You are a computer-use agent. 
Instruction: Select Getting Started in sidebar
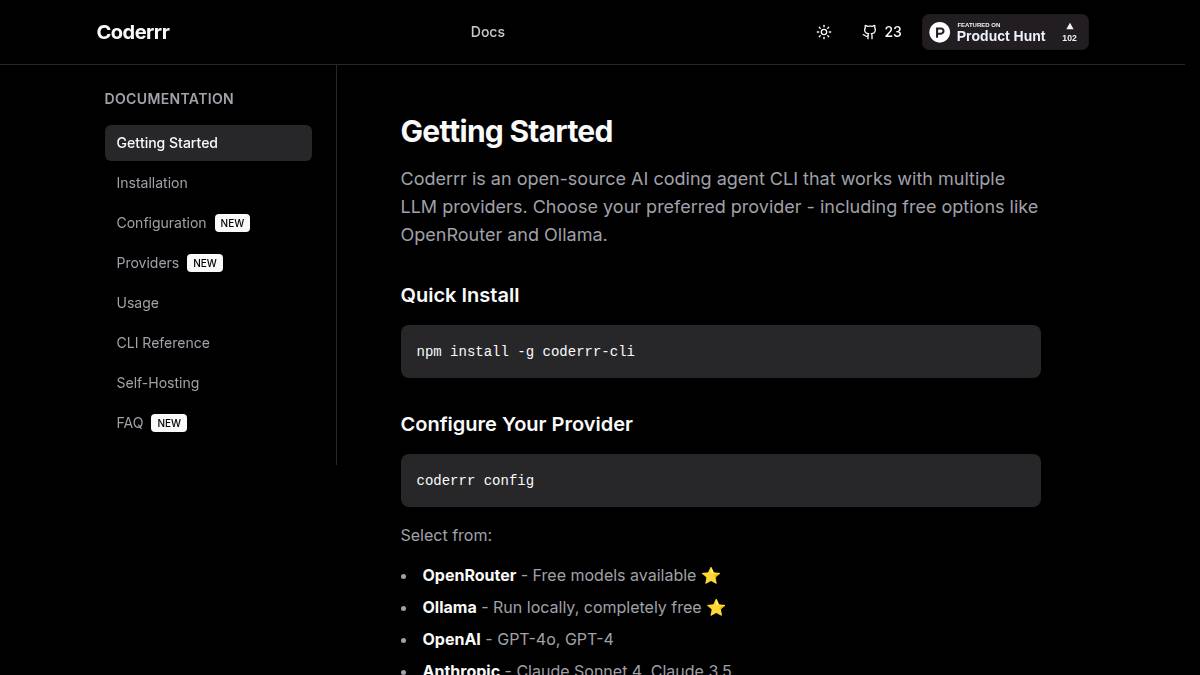coord(208,143)
